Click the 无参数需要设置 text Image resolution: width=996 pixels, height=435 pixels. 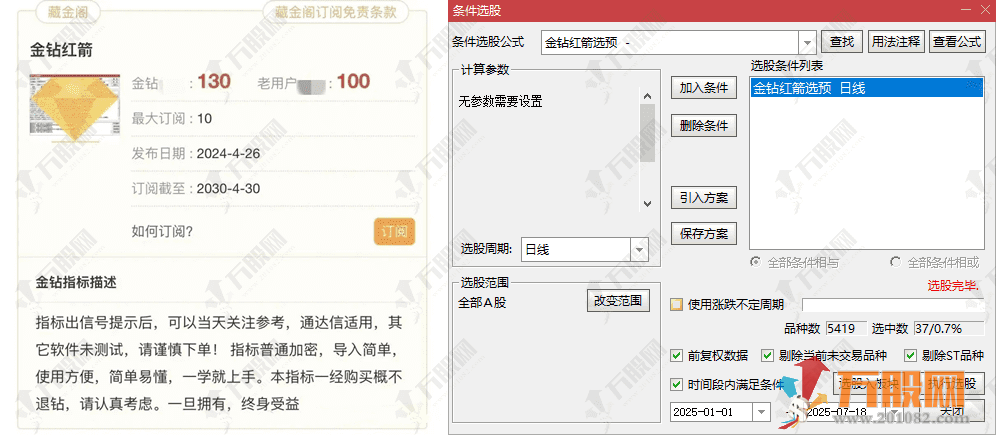[501, 100]
